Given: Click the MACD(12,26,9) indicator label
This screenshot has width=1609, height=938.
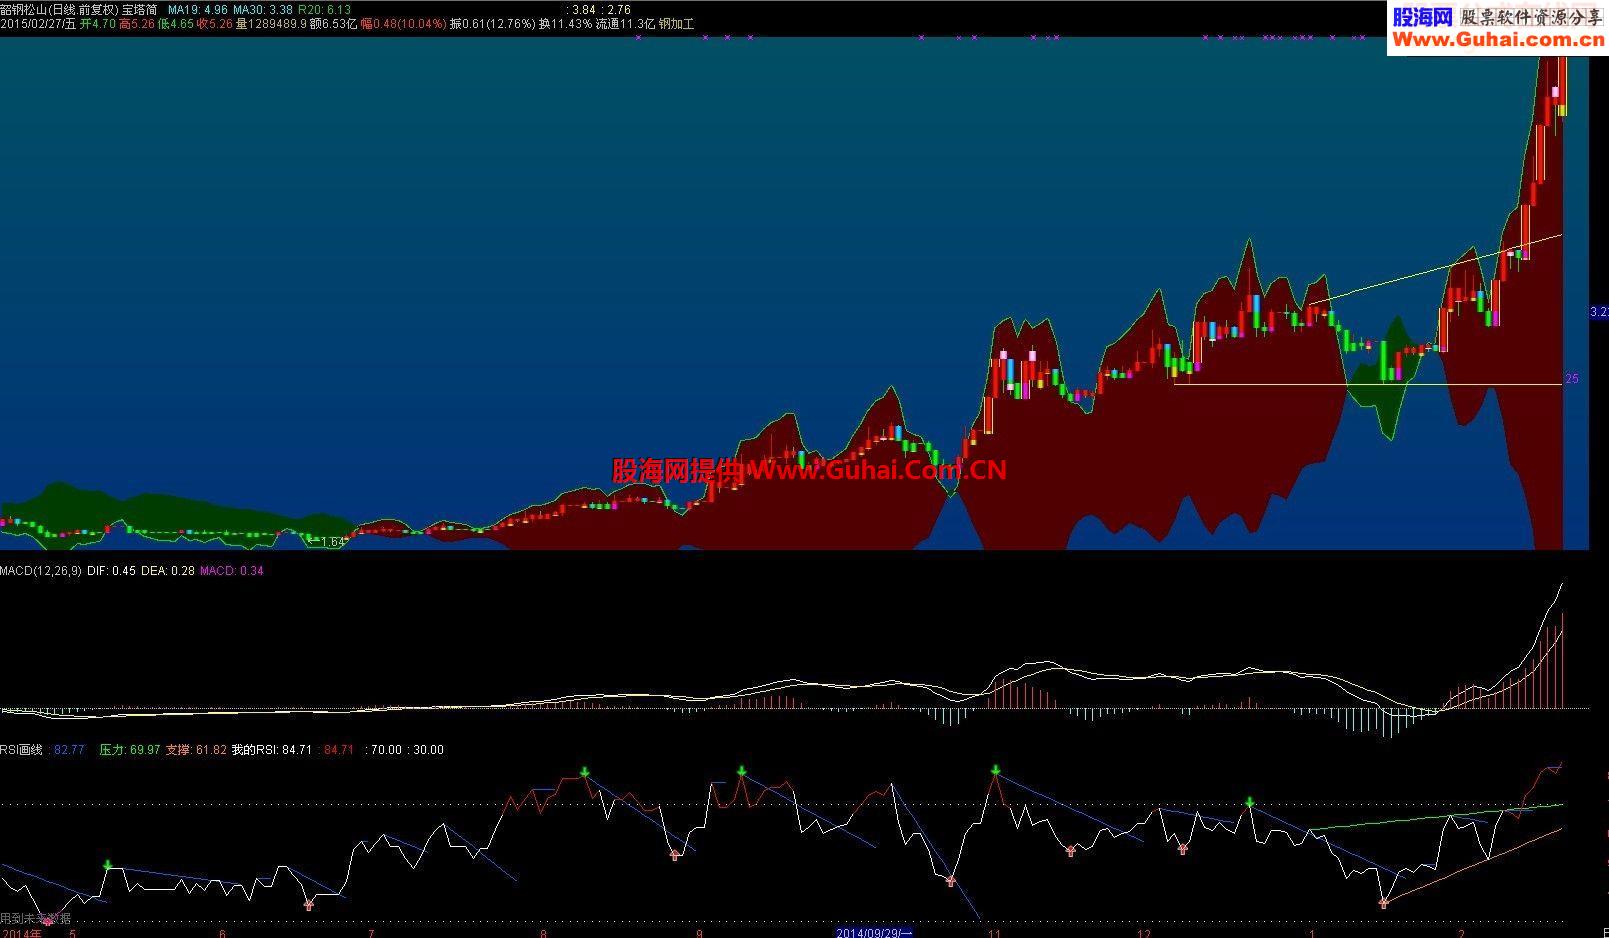Looking at the screenshot, I should pyautogui.click(x=41, y=571).
